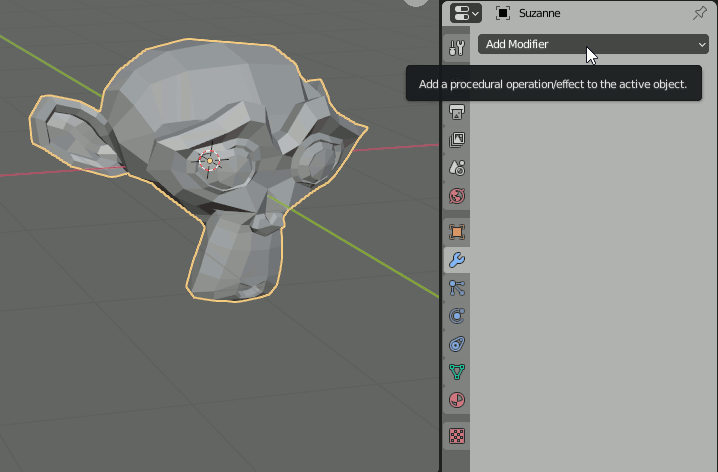Screen dimensions: 718x472
Task: Click the active Modifiers wrench tab
Action: click(x=456, y=260)
